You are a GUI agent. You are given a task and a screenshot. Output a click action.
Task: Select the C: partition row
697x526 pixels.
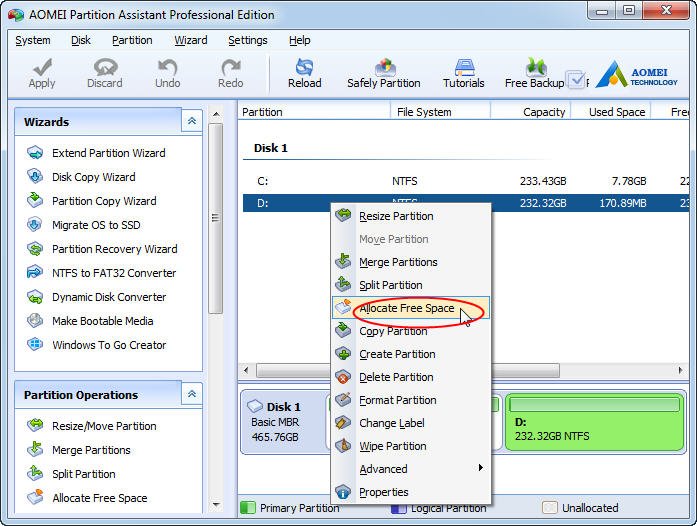pos(465,181)
